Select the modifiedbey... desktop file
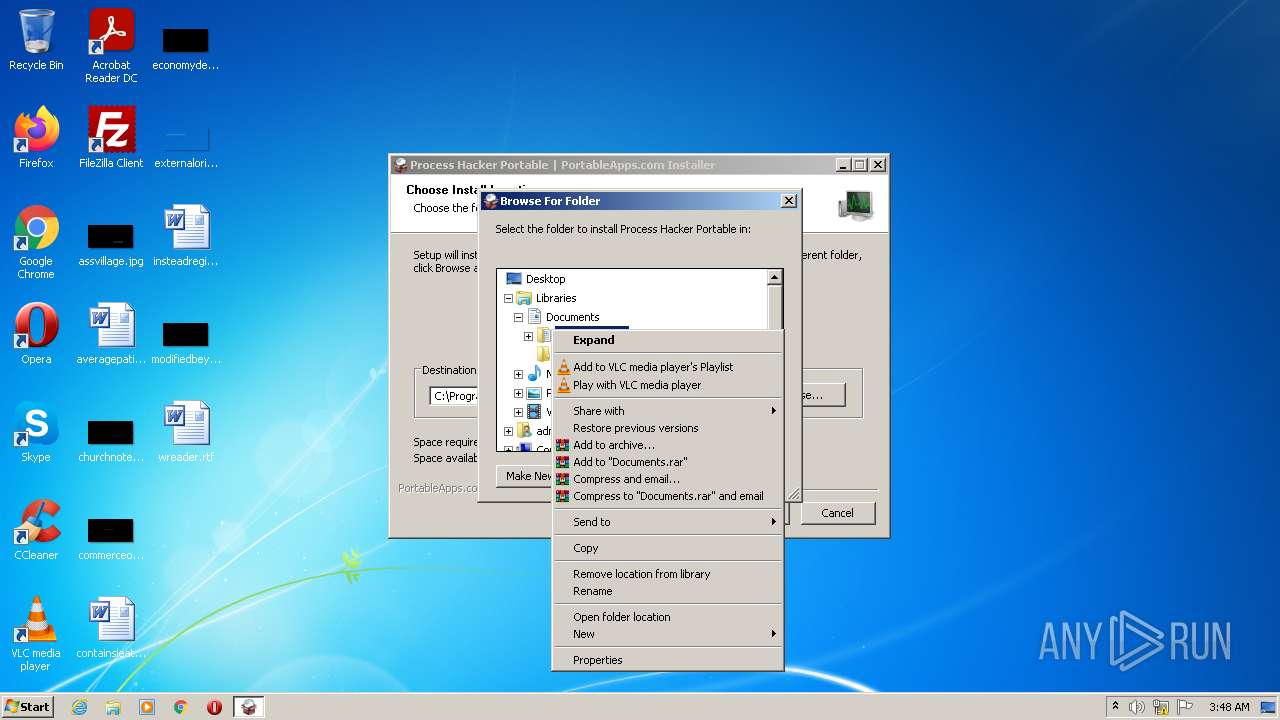Viewport: 1280px width, 720px height. [x=186, y=342]
